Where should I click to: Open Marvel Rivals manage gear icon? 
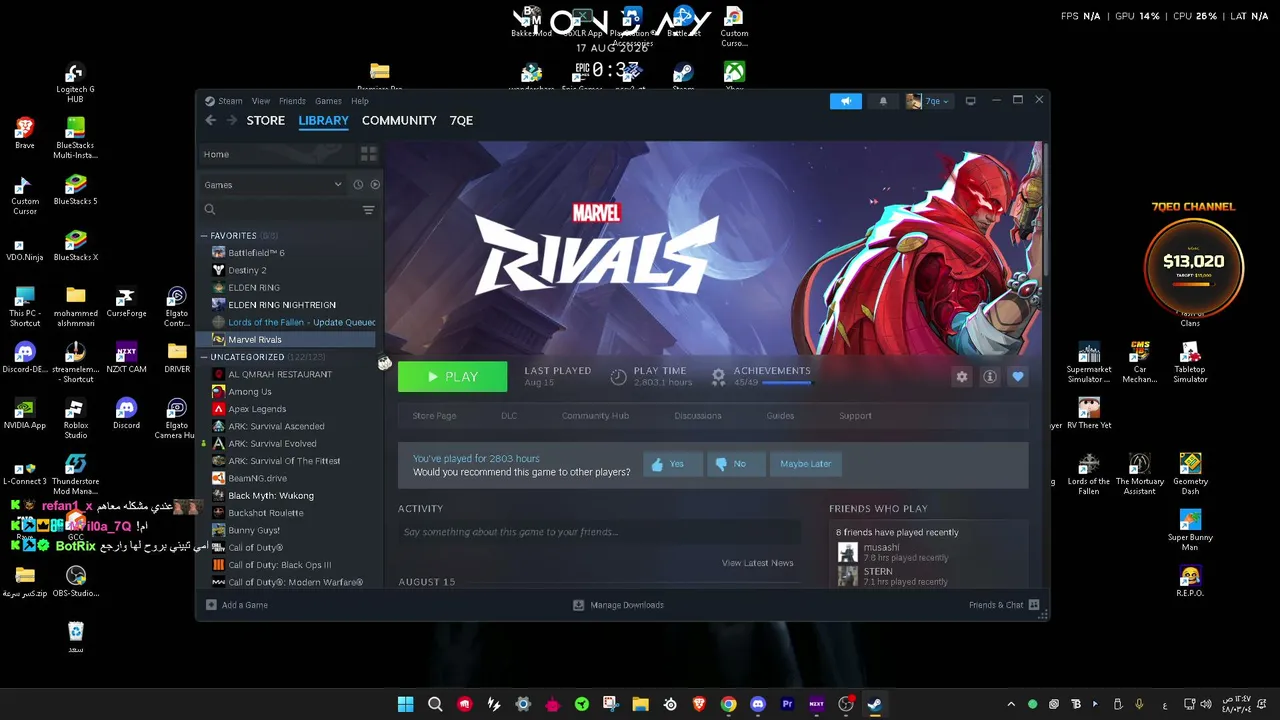961,377
